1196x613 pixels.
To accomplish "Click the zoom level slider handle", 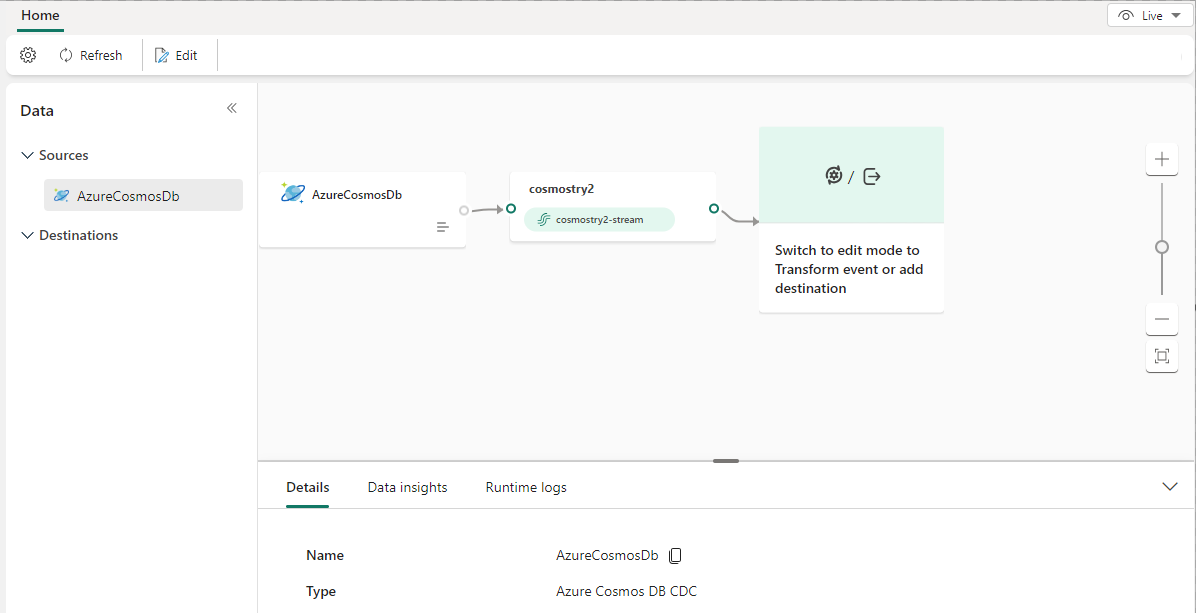I will pyautogui.click(x=1161, y=245).
